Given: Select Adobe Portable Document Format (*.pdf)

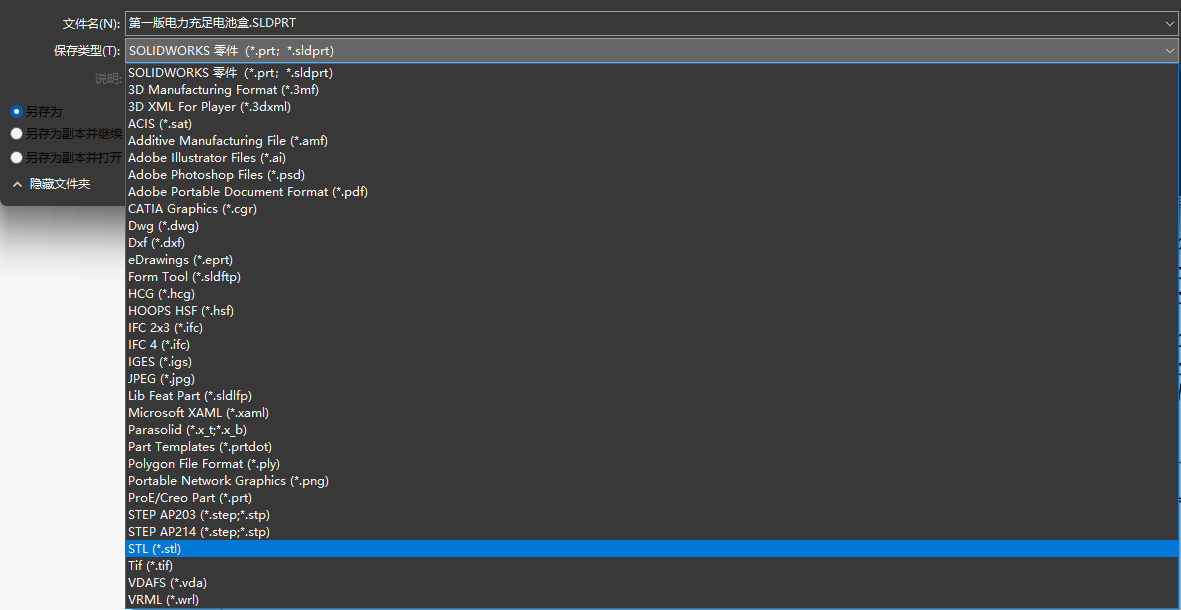Looking at the screenshot, I should coord(652,192).
